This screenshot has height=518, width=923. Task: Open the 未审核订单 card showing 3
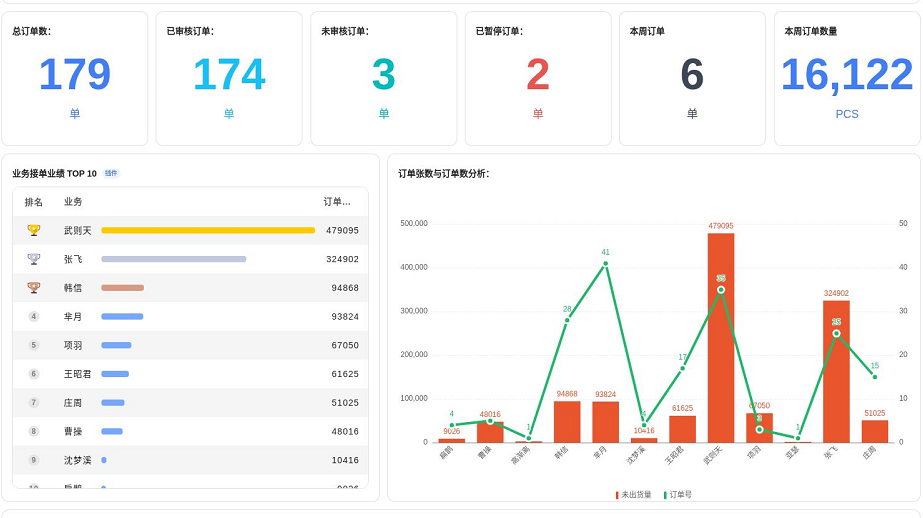[x=384, y=78]
